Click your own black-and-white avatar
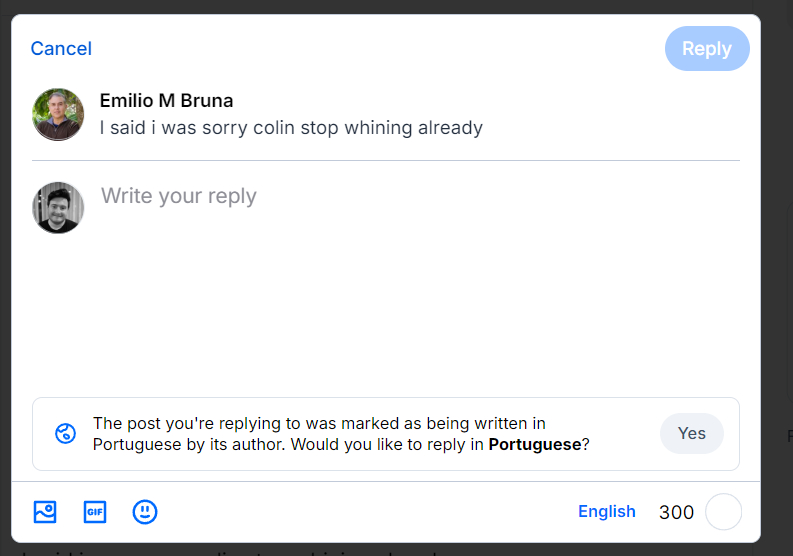This screenshot has width=793, height=556. [x=58, y=208]
